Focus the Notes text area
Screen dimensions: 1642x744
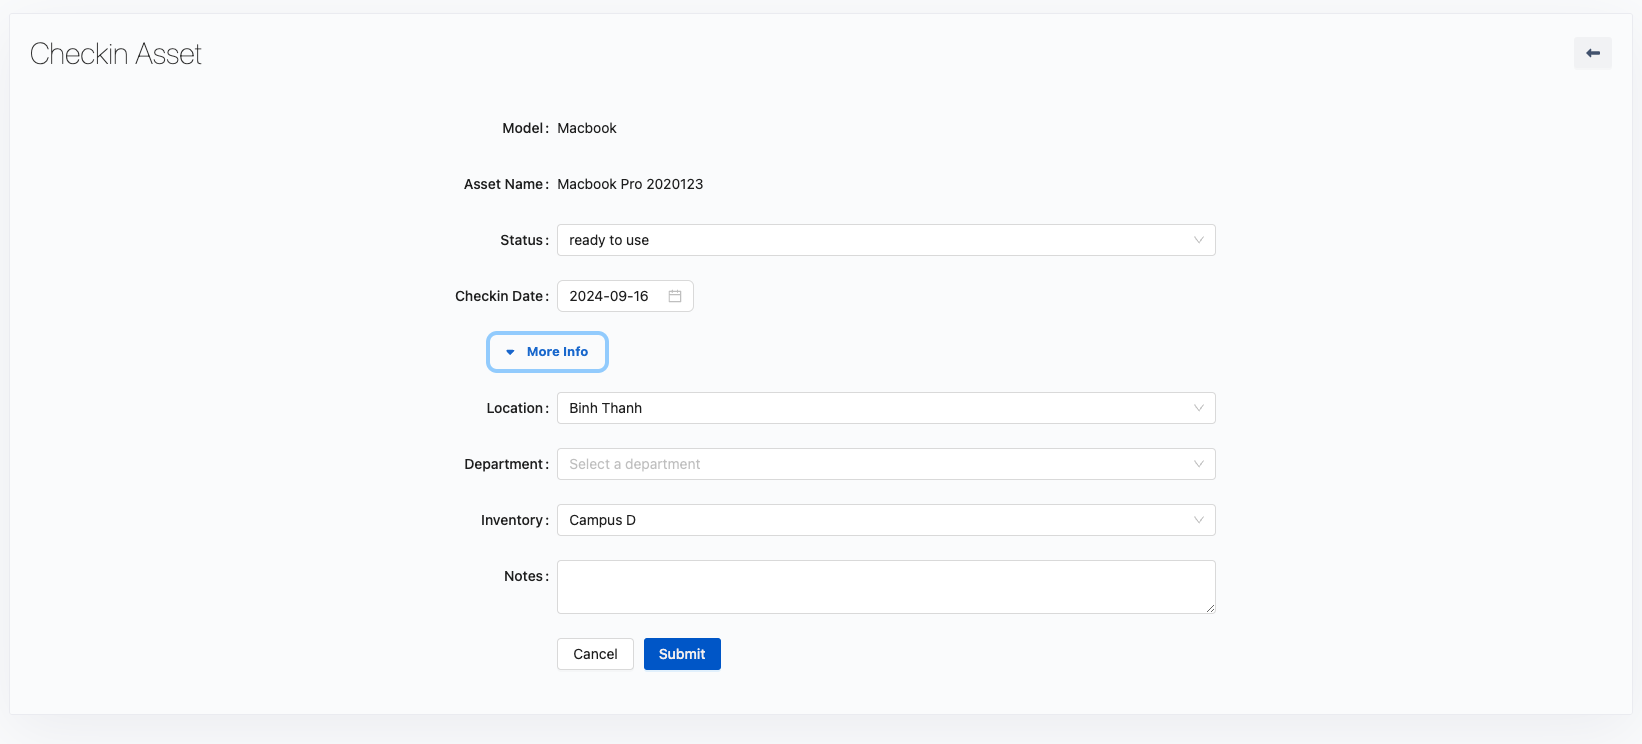point(885,587)
